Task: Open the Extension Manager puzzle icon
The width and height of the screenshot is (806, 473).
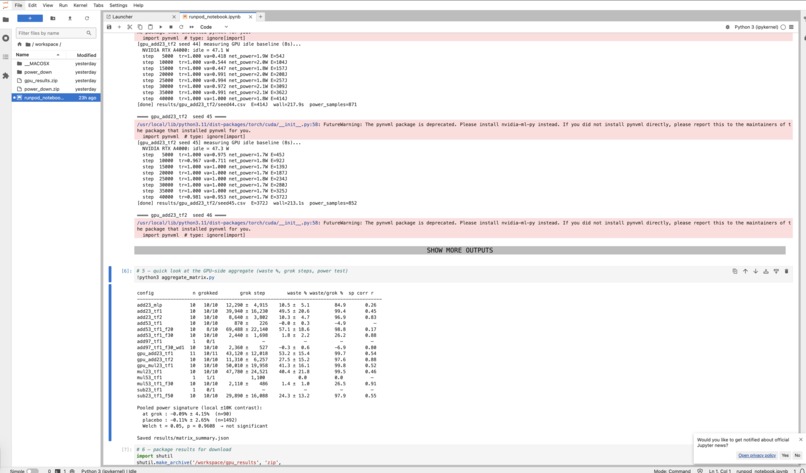Action: click(x=6, y=76)
